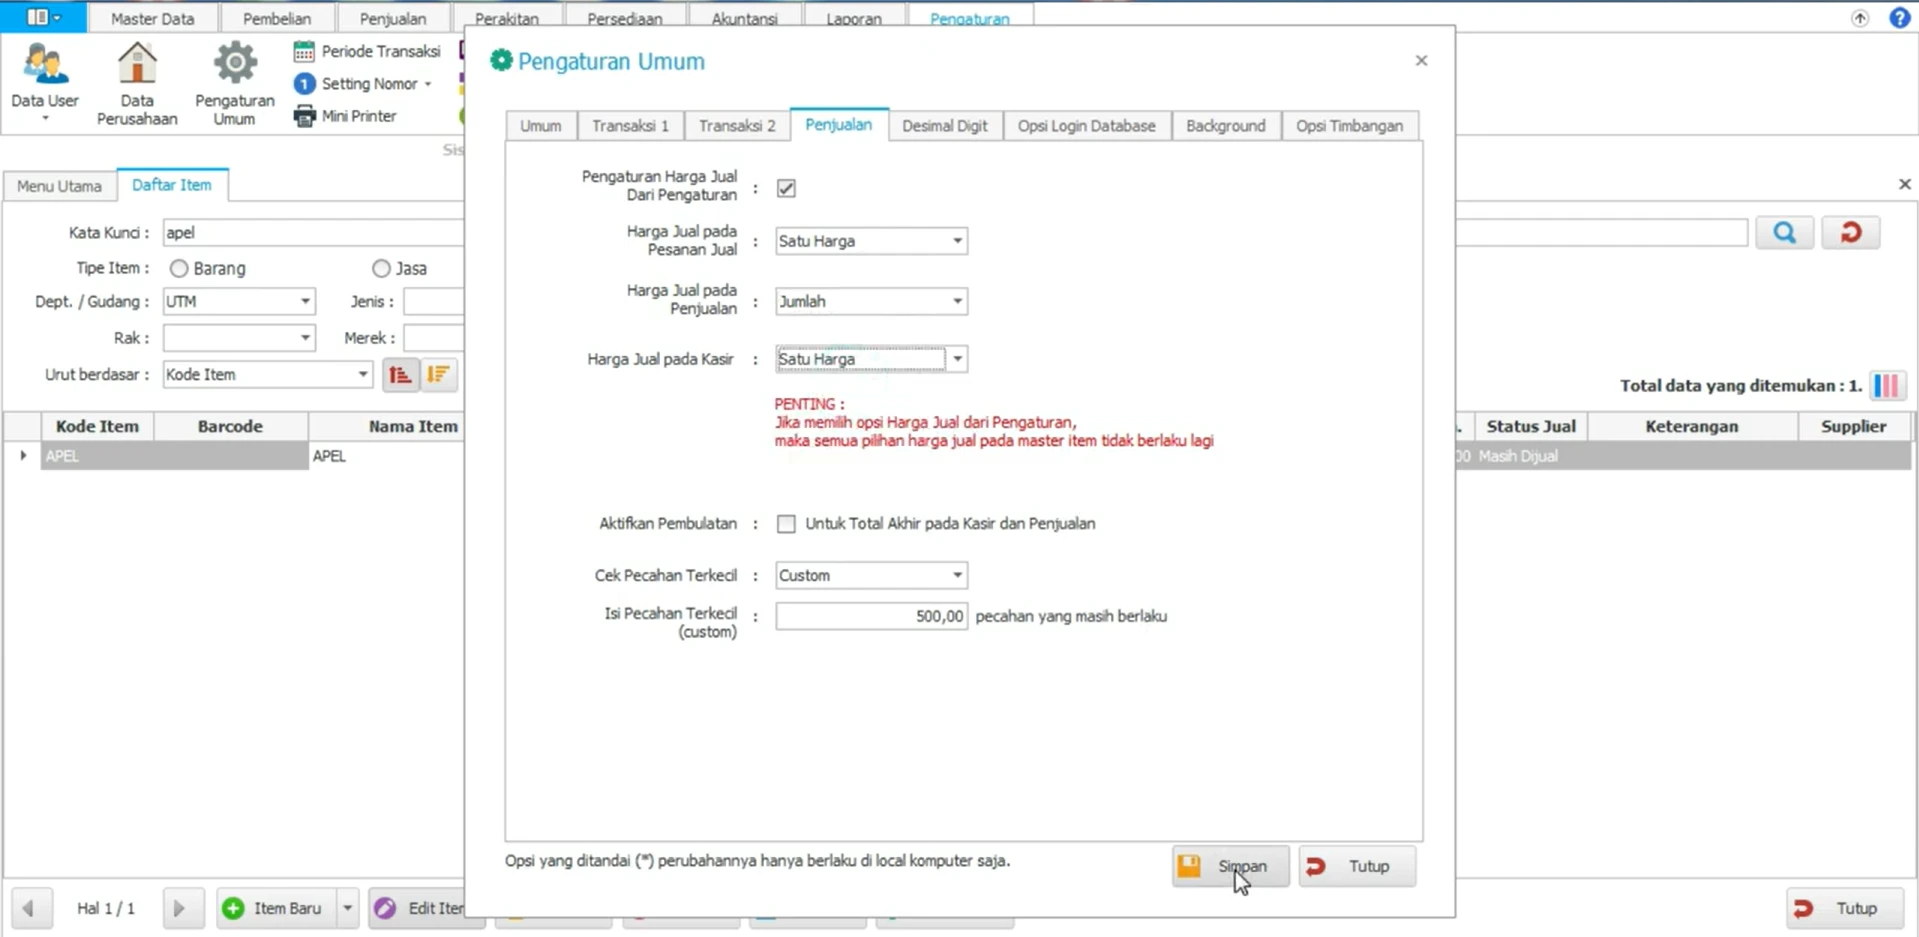The image size is (1919, 937).
Task: Expand the Item Baru split arrow
Action: (347, 908)
